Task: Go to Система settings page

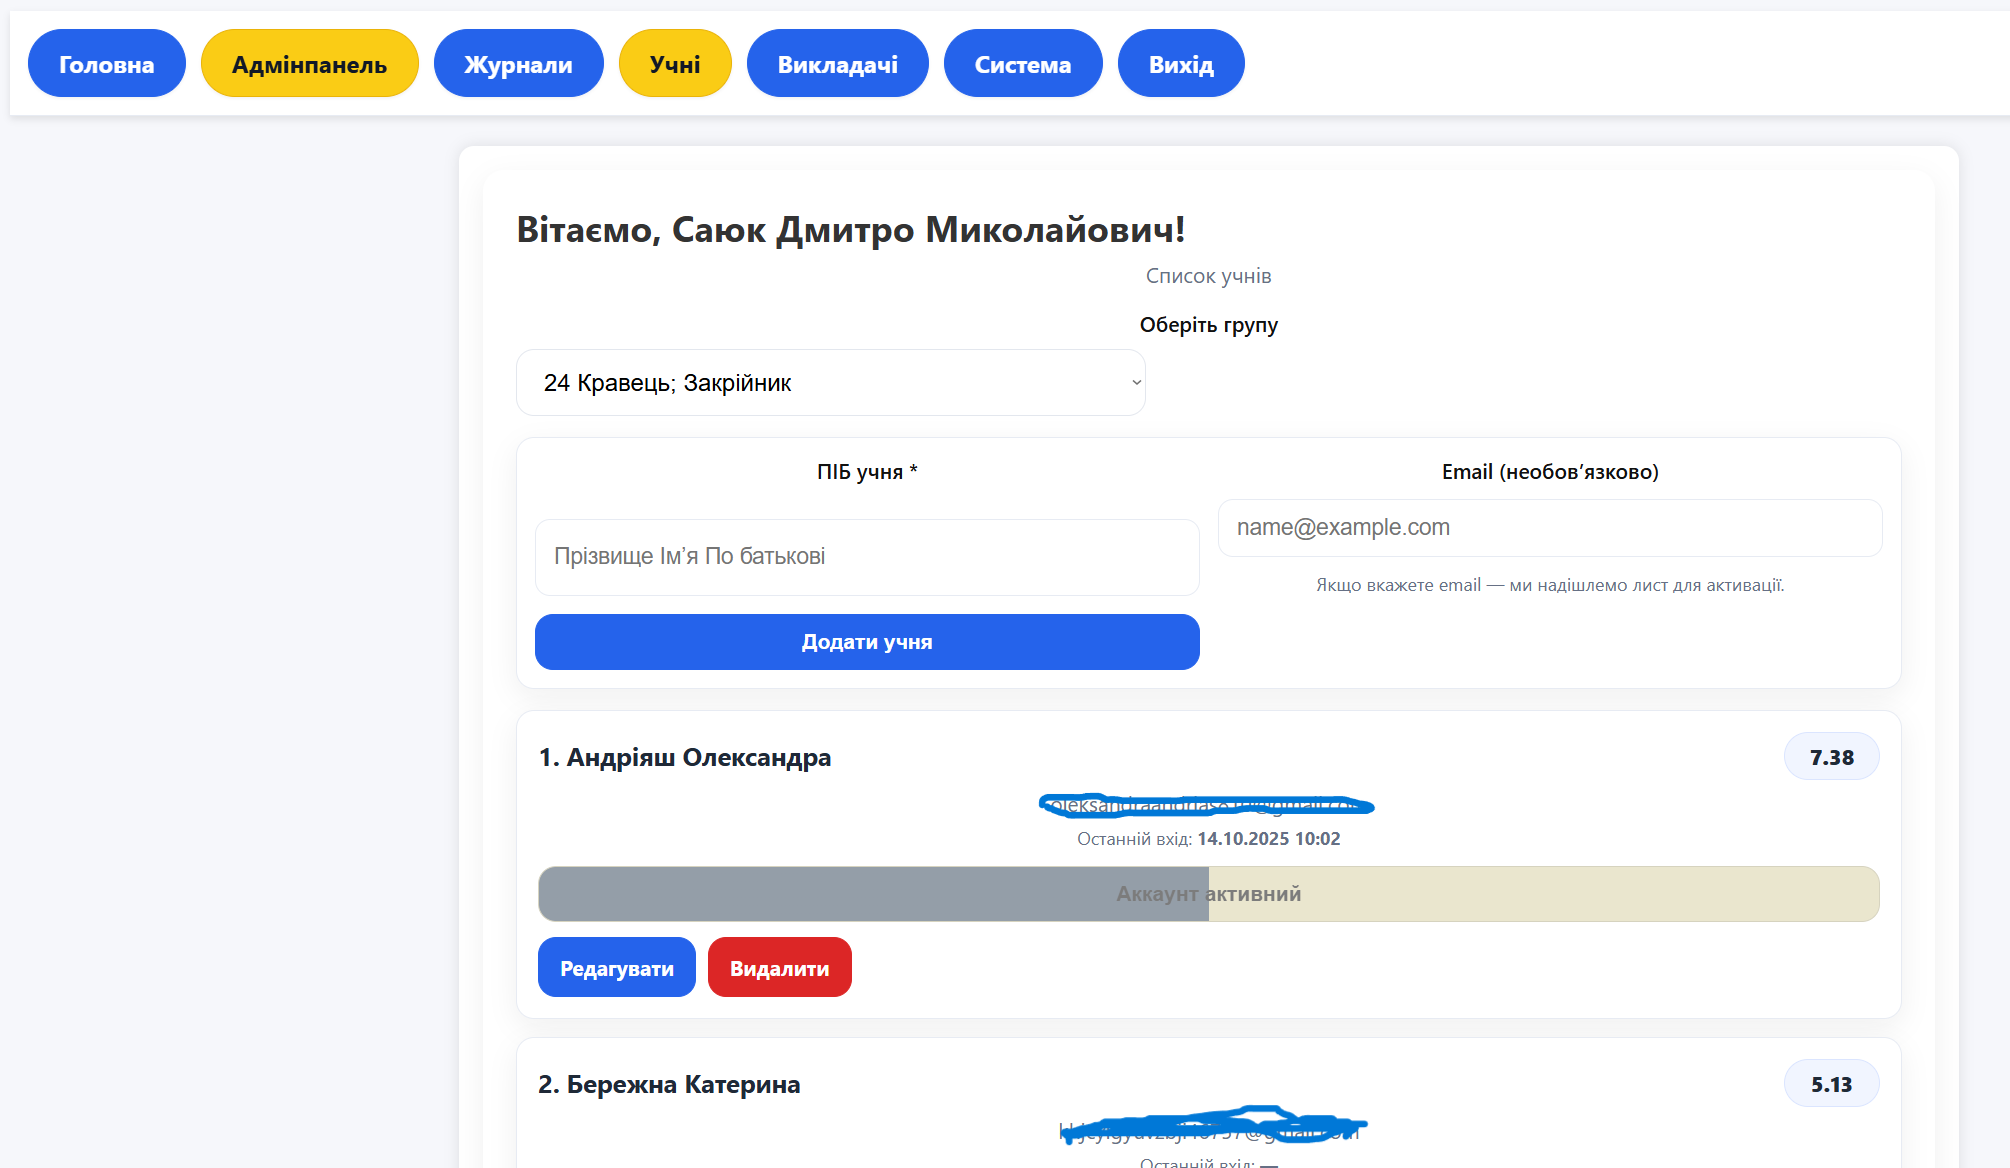Action: [x=1022, y=64]
